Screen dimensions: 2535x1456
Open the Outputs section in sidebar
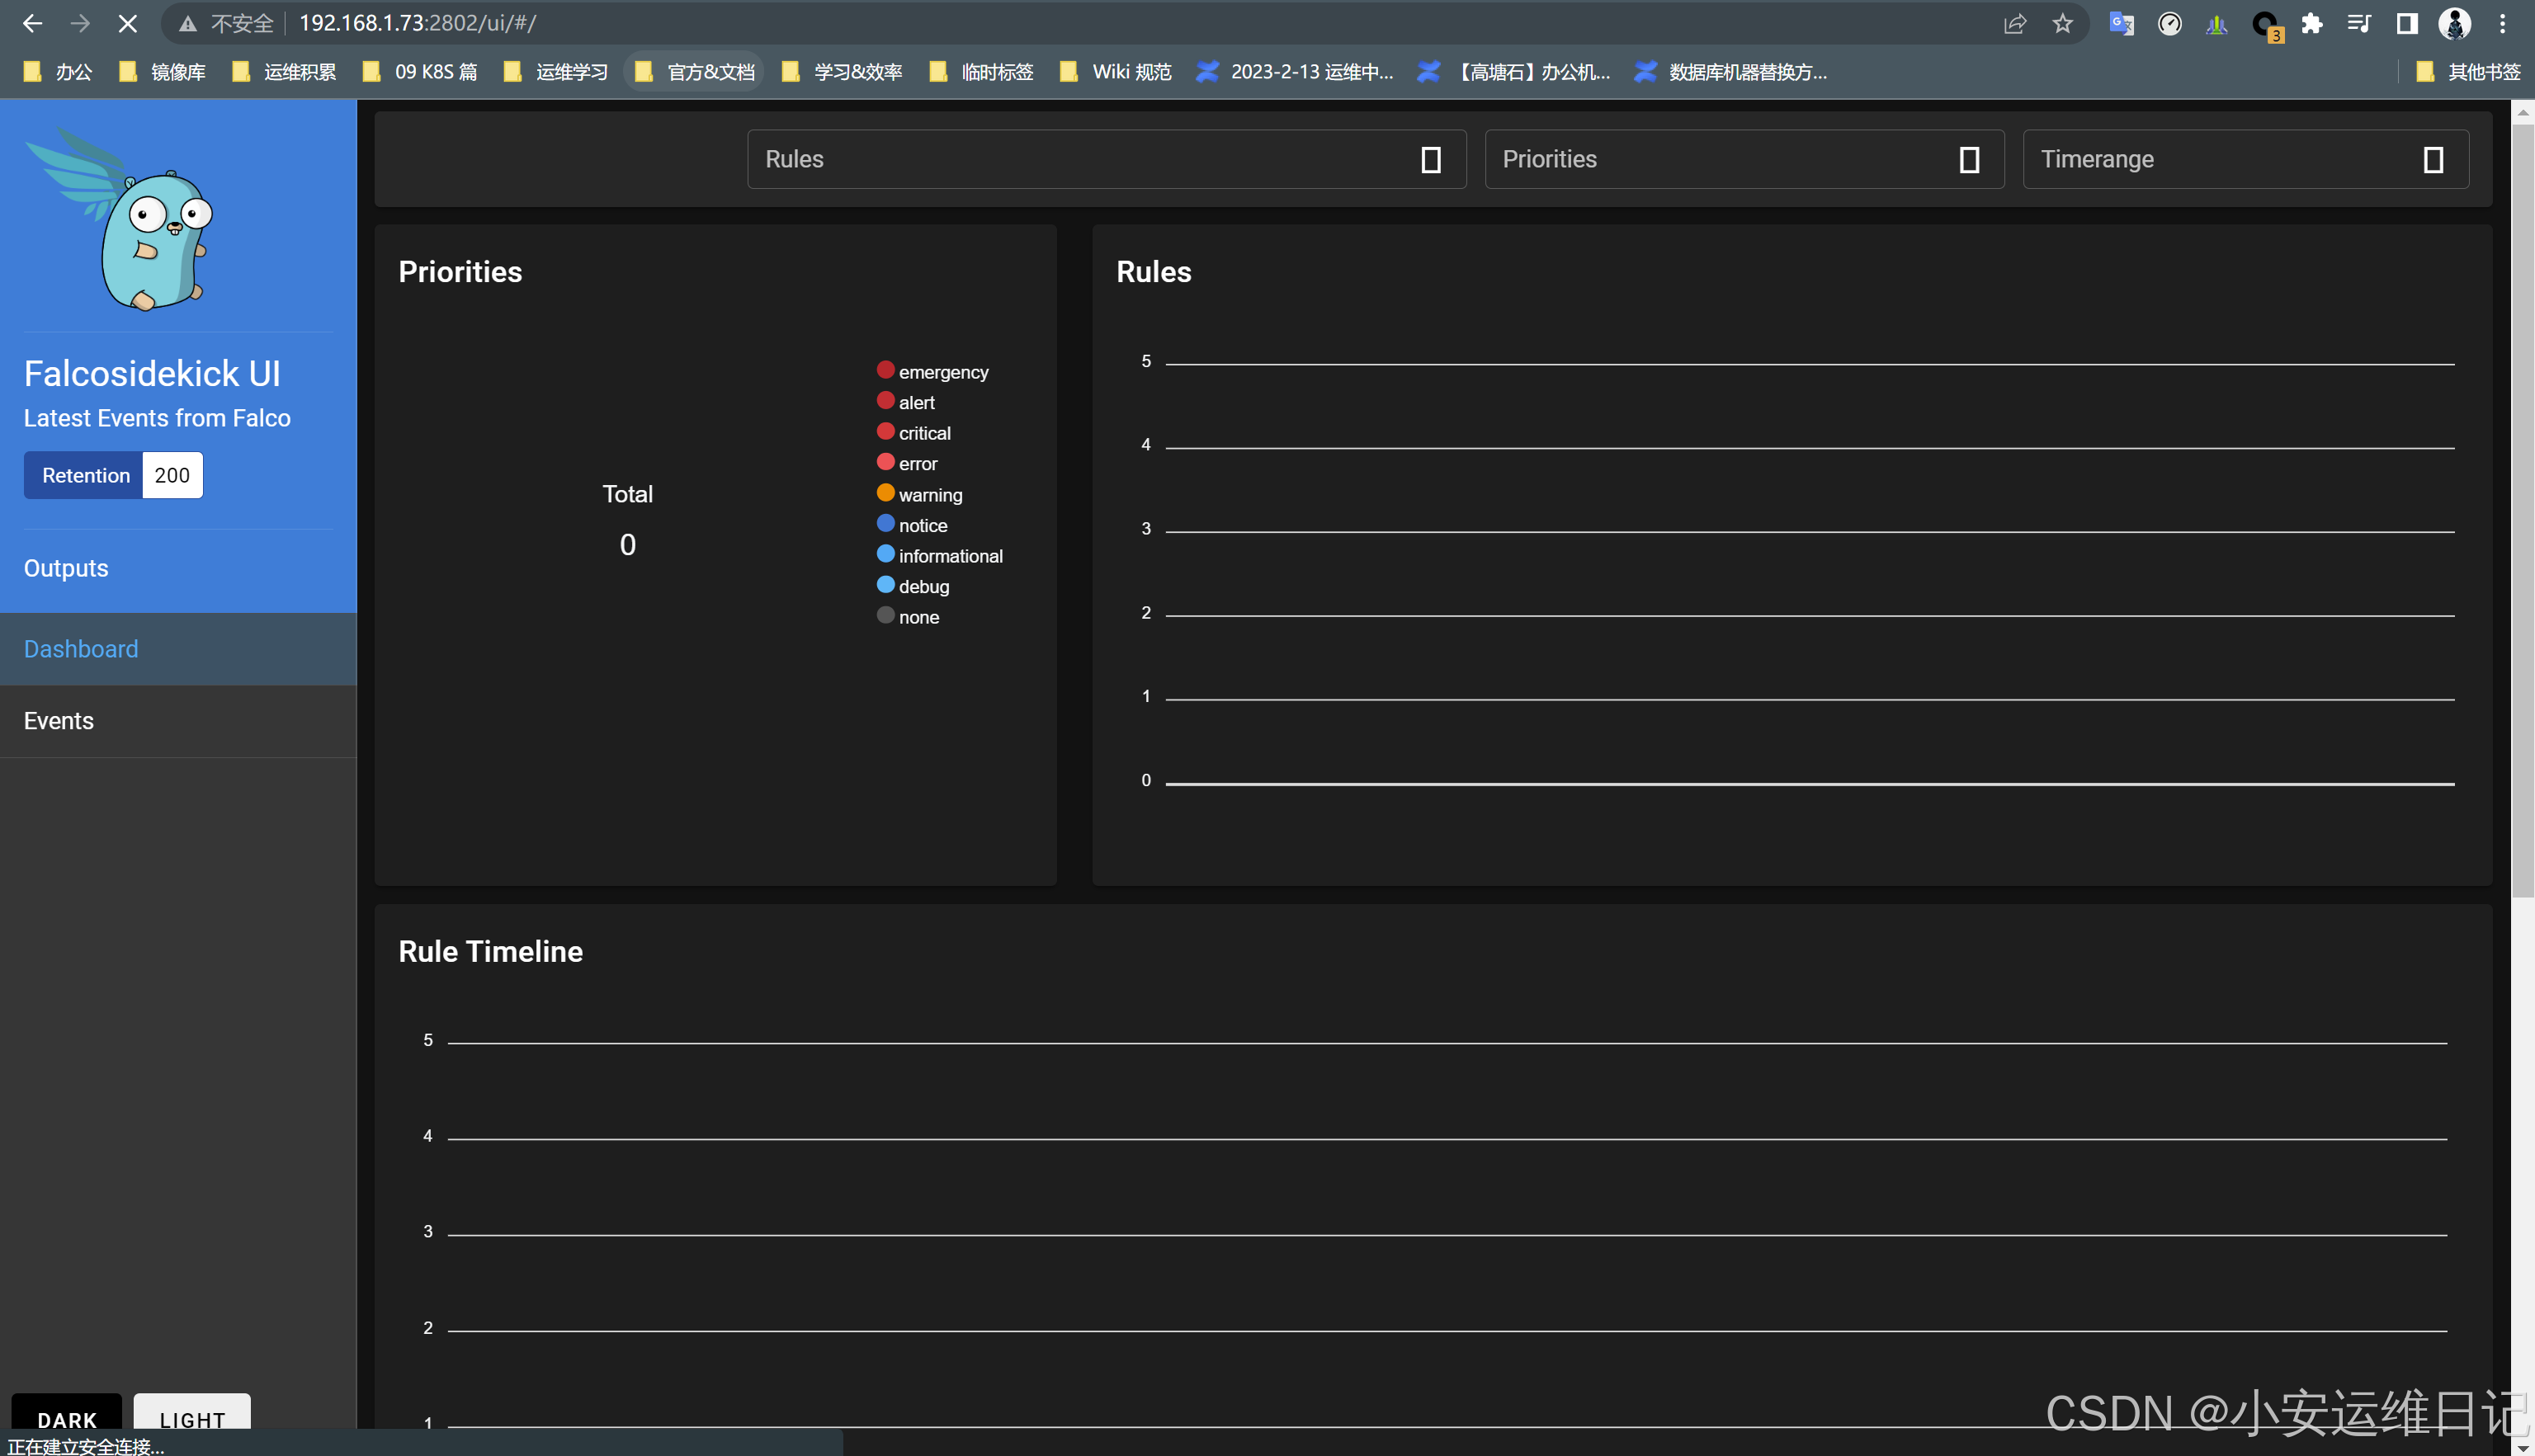(66, 568)
